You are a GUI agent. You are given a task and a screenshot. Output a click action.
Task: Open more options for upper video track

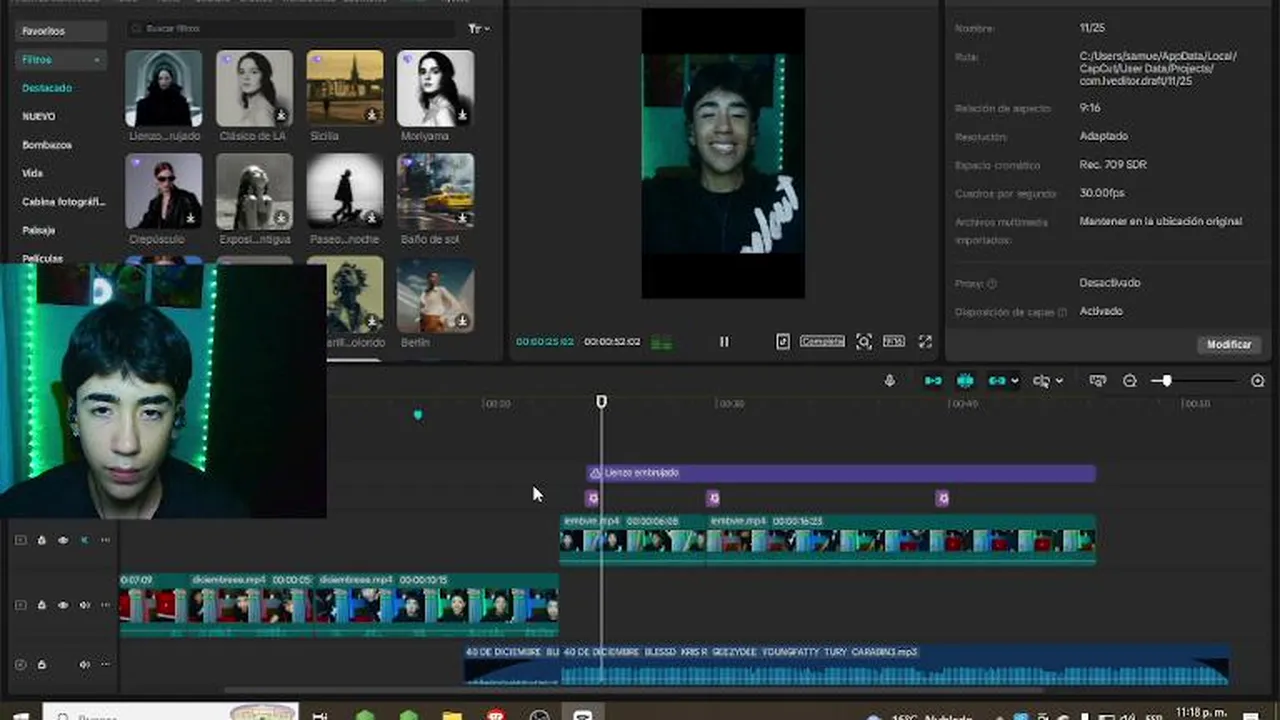click(x=105, y=541)
